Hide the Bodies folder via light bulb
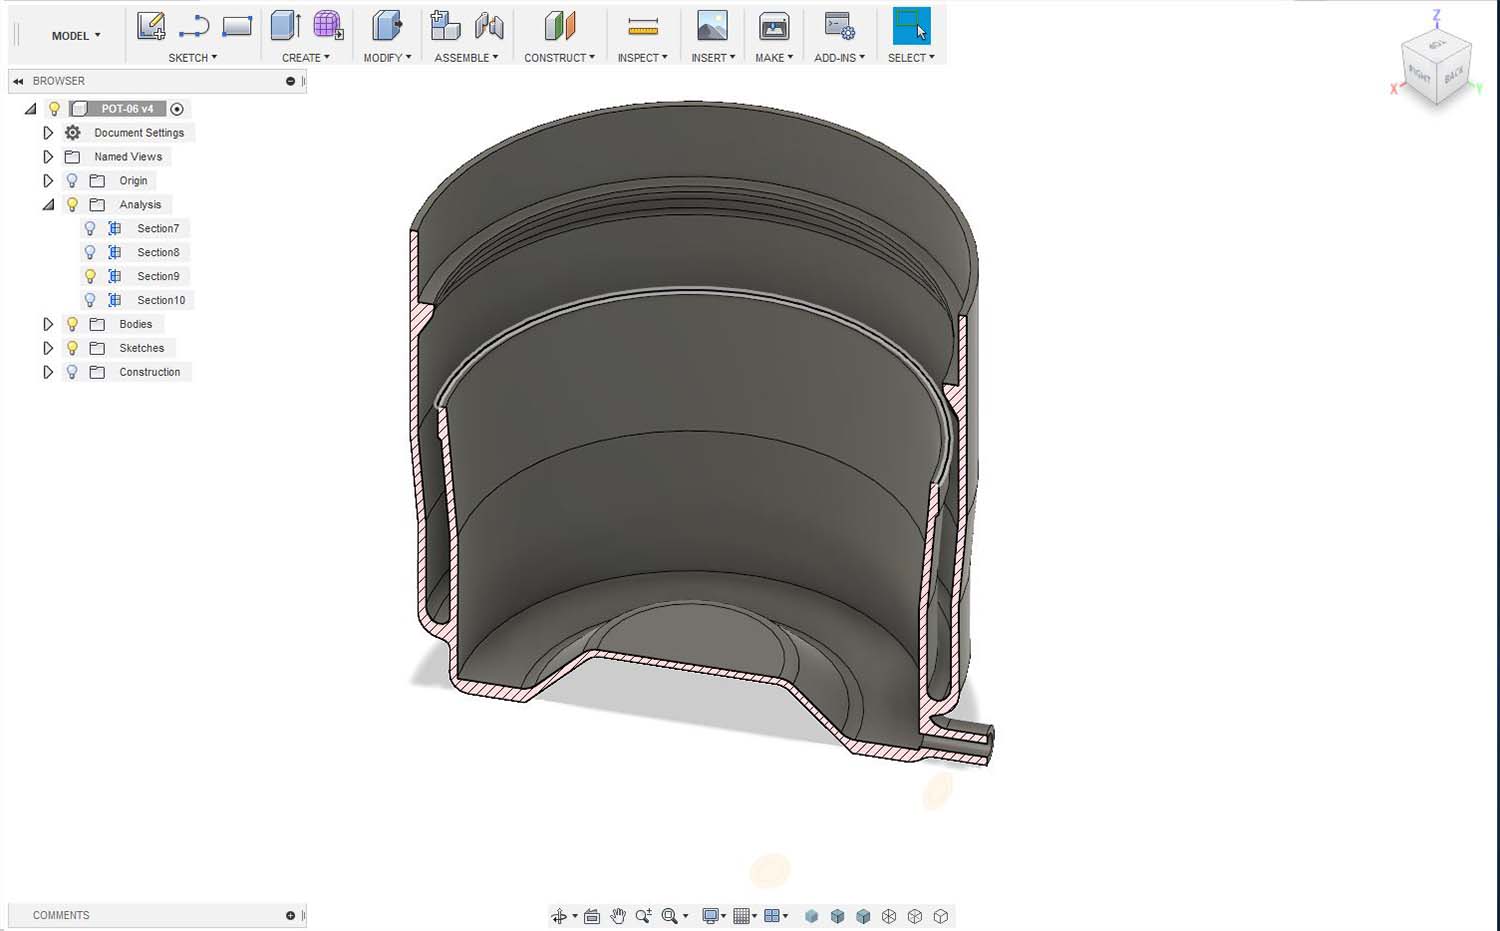Screen dimensions: 1500x931 click(72, 324)
